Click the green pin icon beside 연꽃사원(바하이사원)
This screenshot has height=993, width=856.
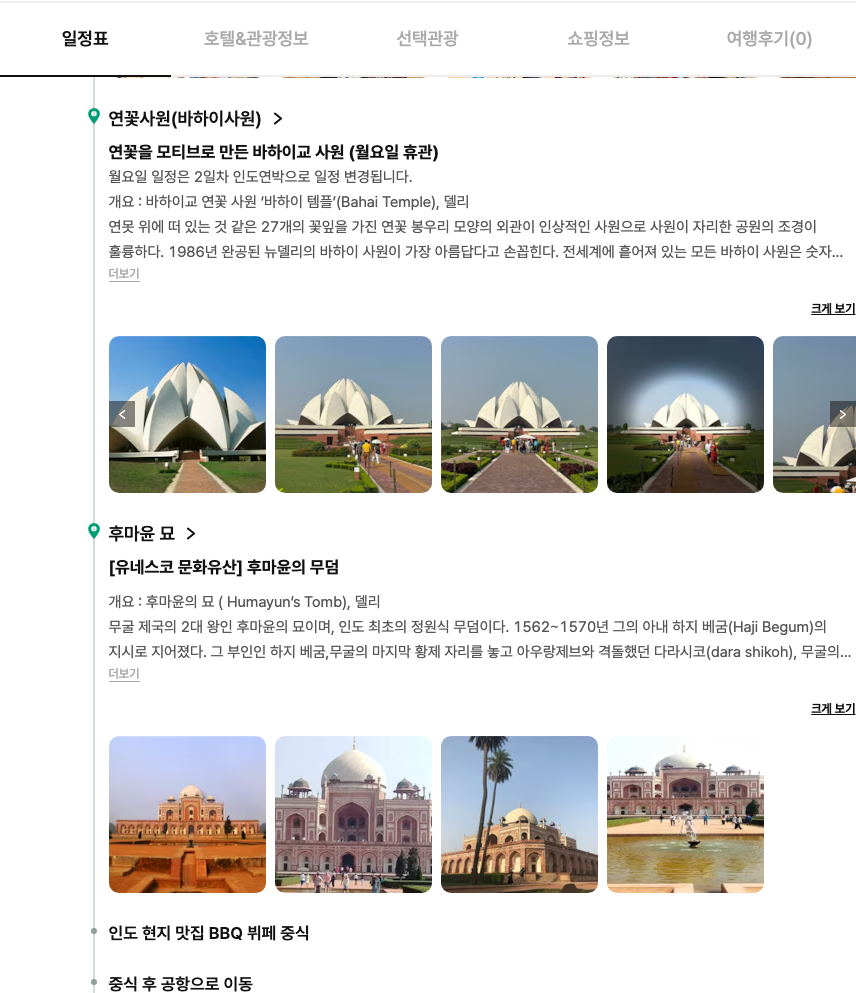point(94,116)
